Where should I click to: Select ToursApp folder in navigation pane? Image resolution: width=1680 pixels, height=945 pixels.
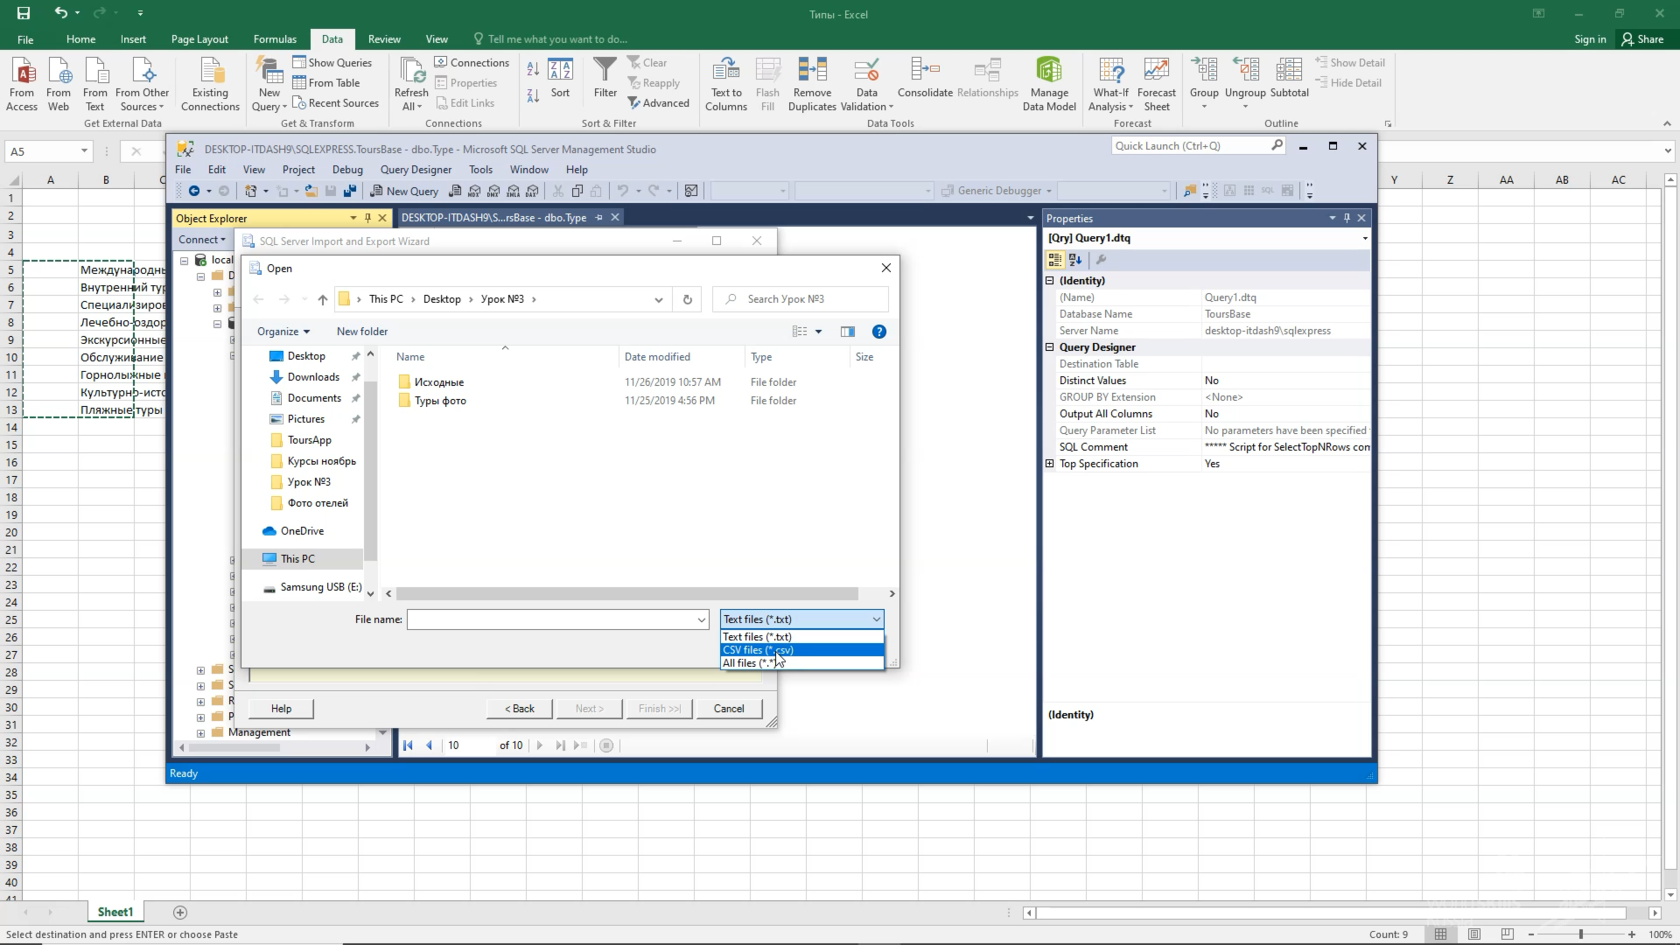[309, 440]
